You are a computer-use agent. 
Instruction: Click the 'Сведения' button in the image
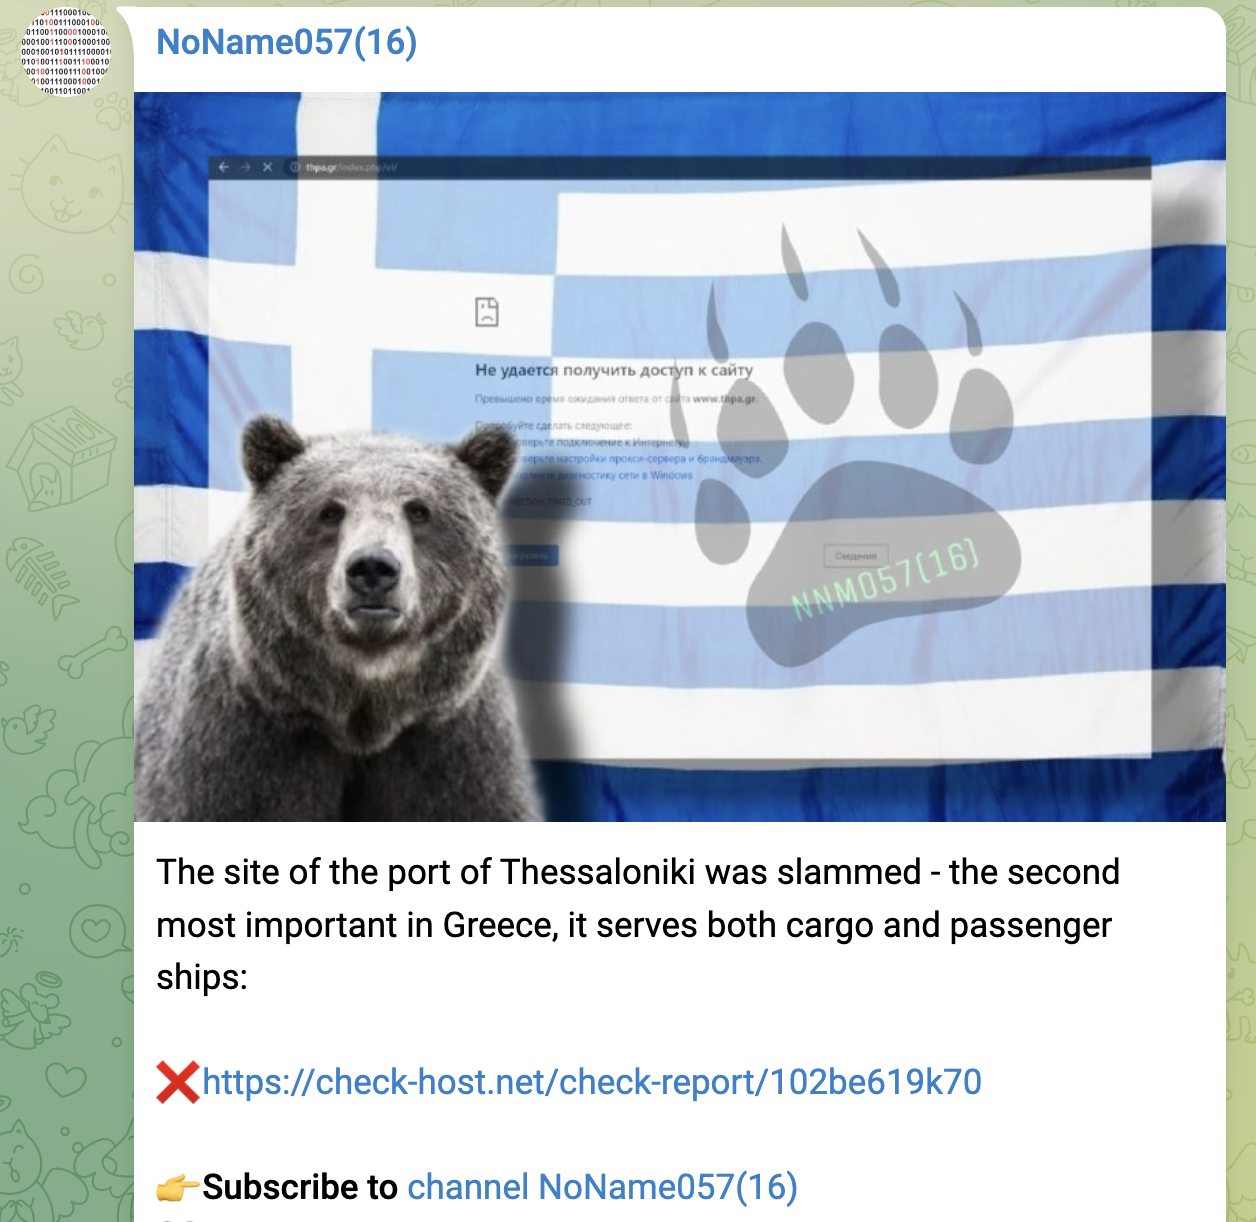coord(856,556)
